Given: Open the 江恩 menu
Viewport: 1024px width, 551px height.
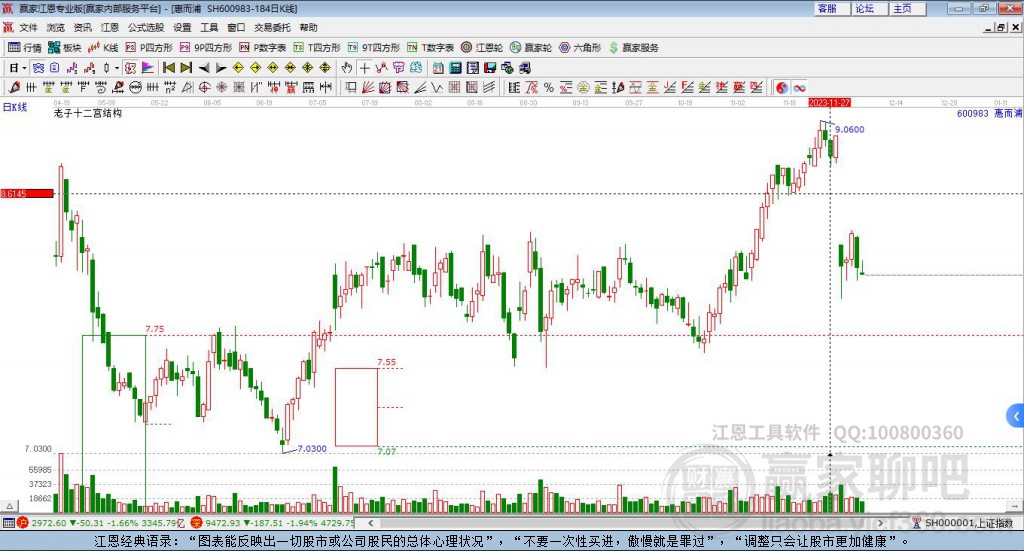Looking at the screenshot, I should tap(110, 27).
